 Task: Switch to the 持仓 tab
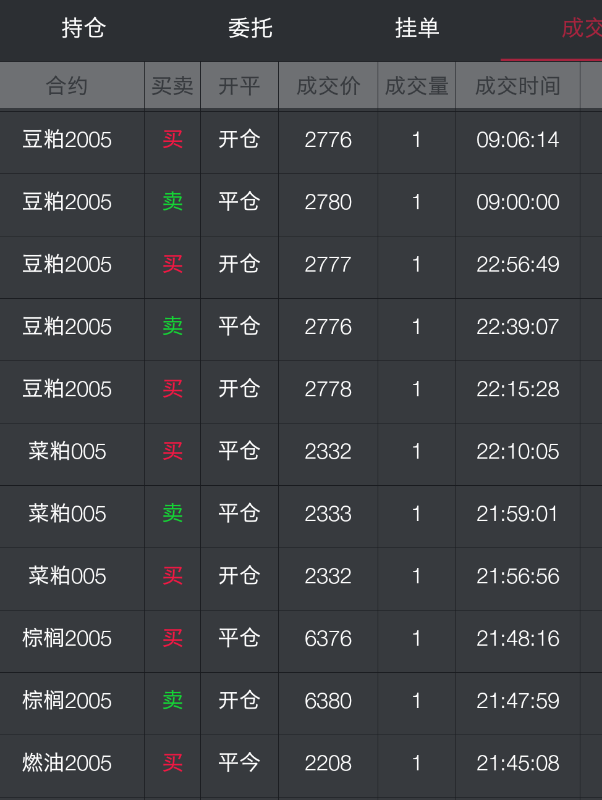point(83,29)
